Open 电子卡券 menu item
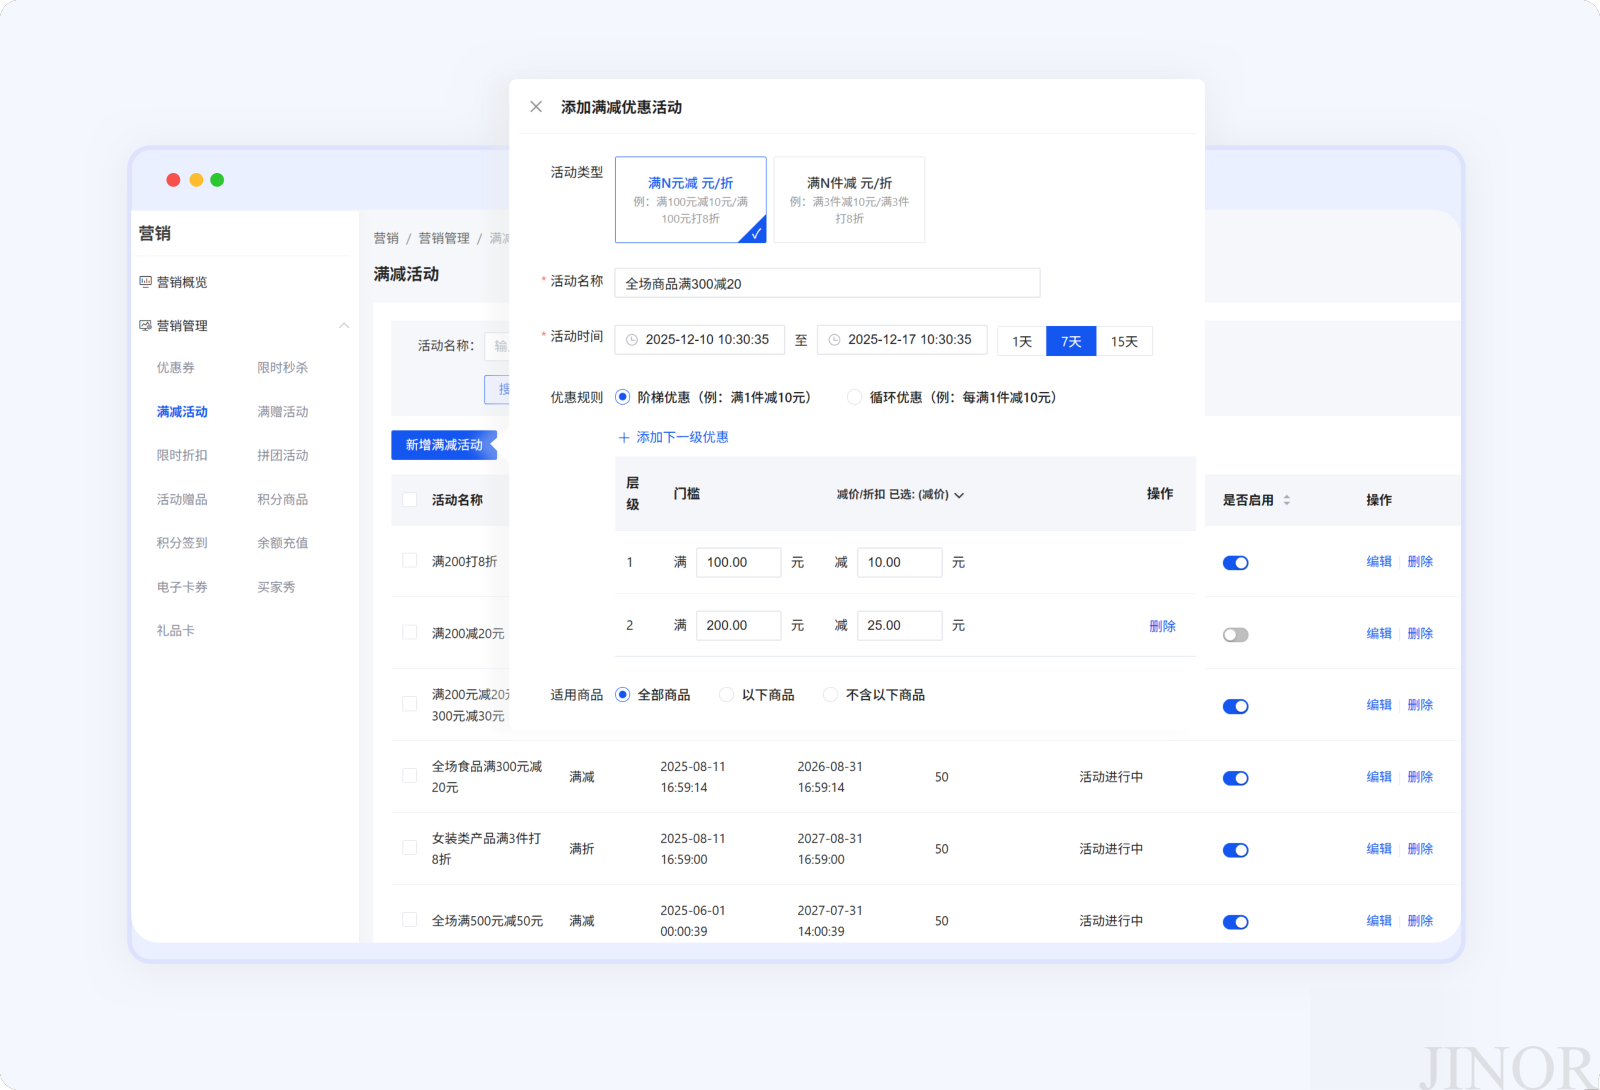This screenshot has height=1090, width=1600. coord(182,587)
